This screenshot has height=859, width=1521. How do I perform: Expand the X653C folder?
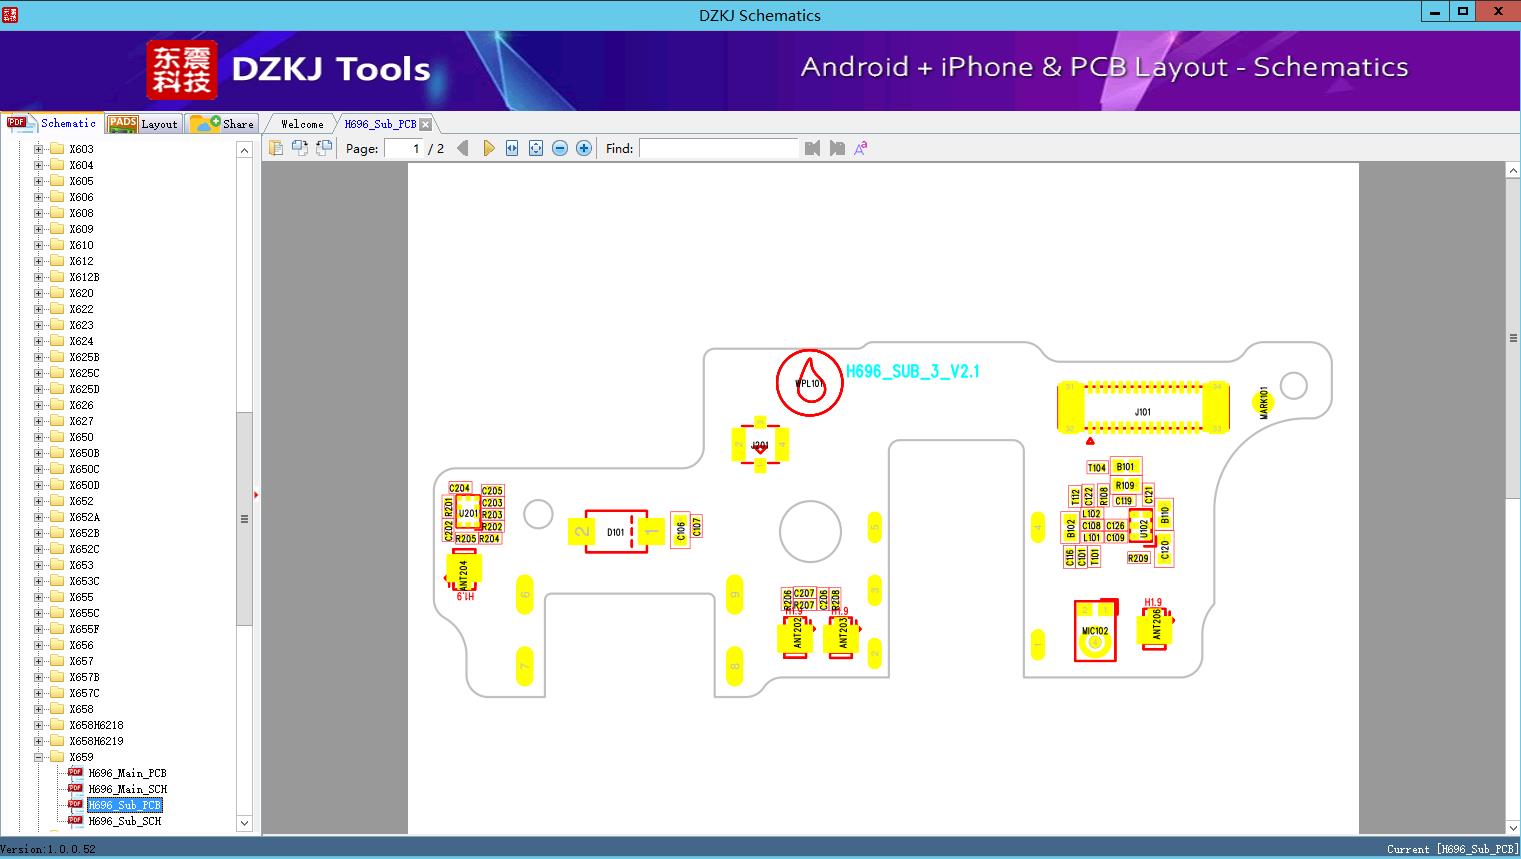(39, 581)
